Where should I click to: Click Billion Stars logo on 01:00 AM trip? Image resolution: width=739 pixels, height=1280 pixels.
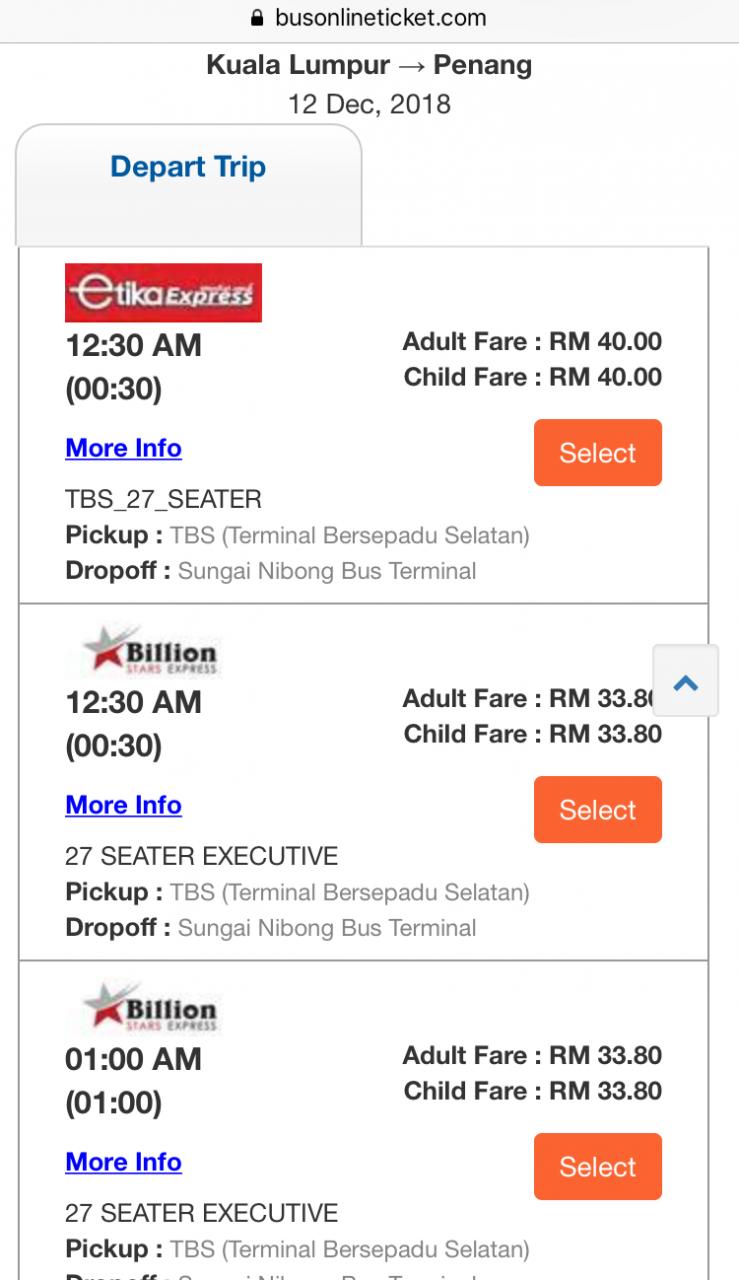click(149, 1007)
